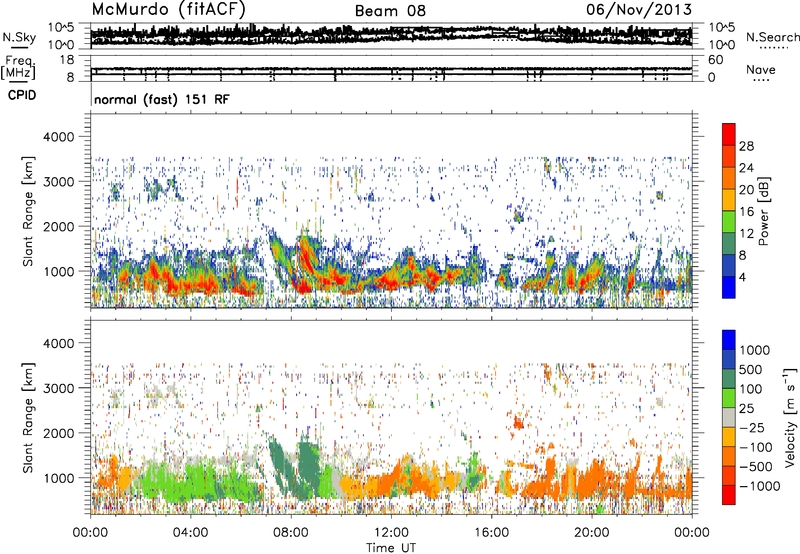The height and width of the screenshot is (554, 800).
Task: Click the '12:00' time tick label
Action: coord(391,533)
